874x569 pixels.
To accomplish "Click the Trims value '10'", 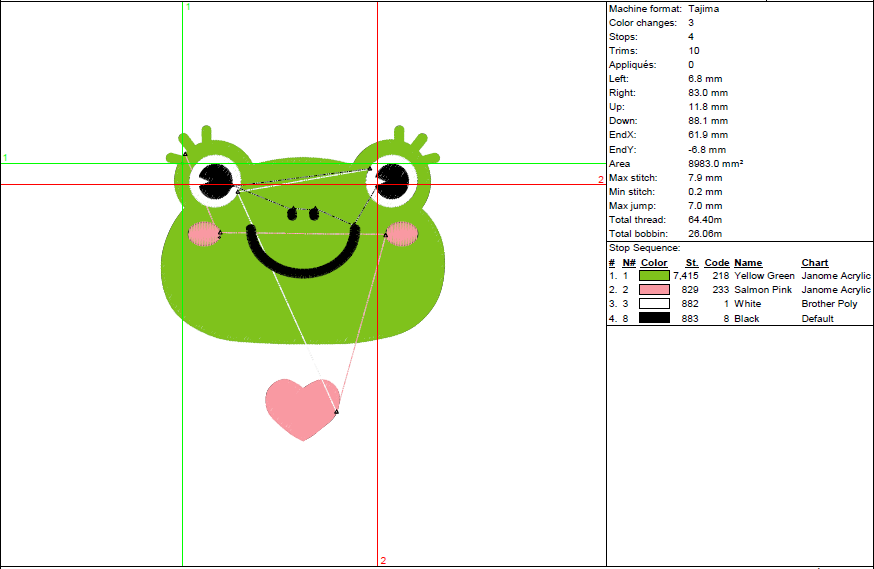I will (694, 51).
